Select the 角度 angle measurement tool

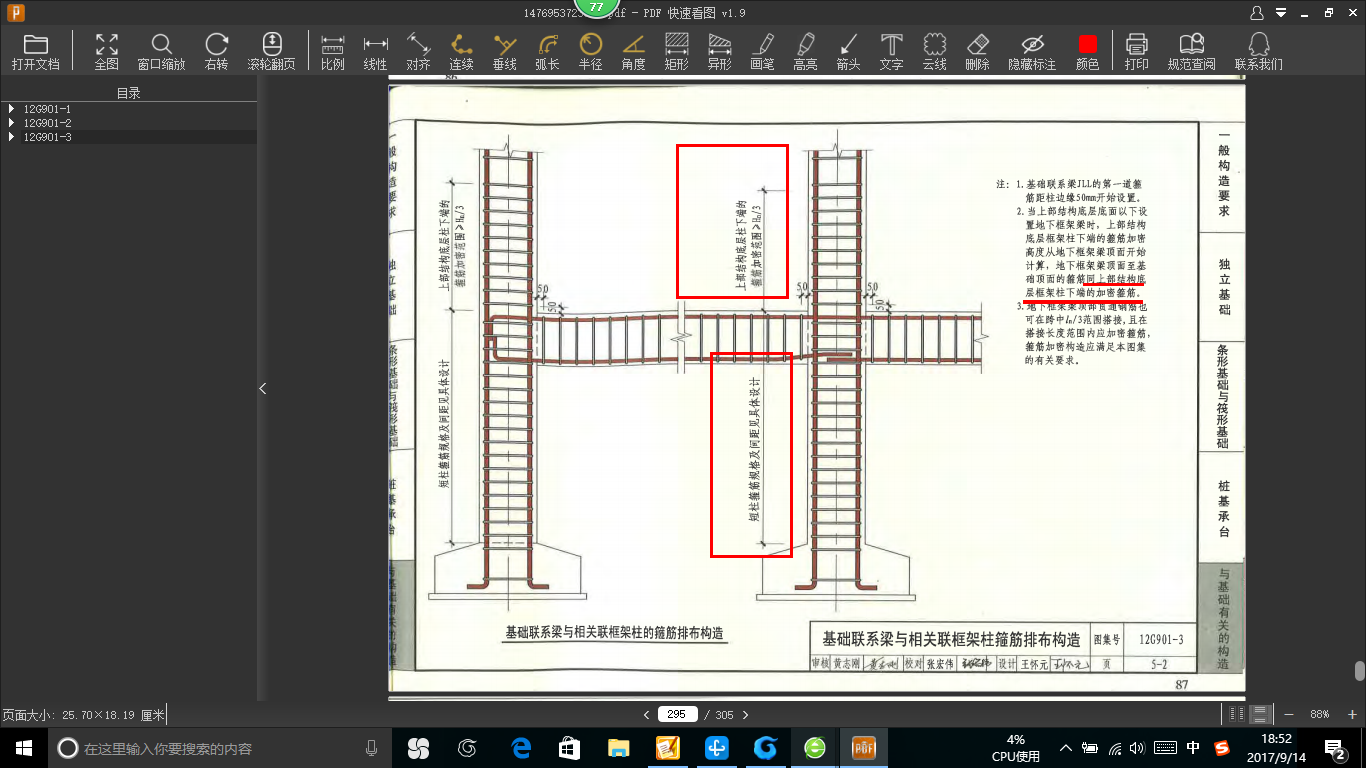(x=633, y=51)
